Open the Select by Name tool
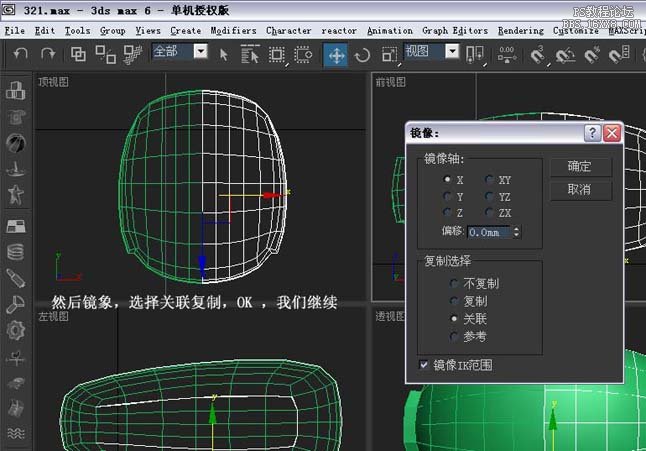The height and width of the screenshot is (451, 646). pos(250,54)
